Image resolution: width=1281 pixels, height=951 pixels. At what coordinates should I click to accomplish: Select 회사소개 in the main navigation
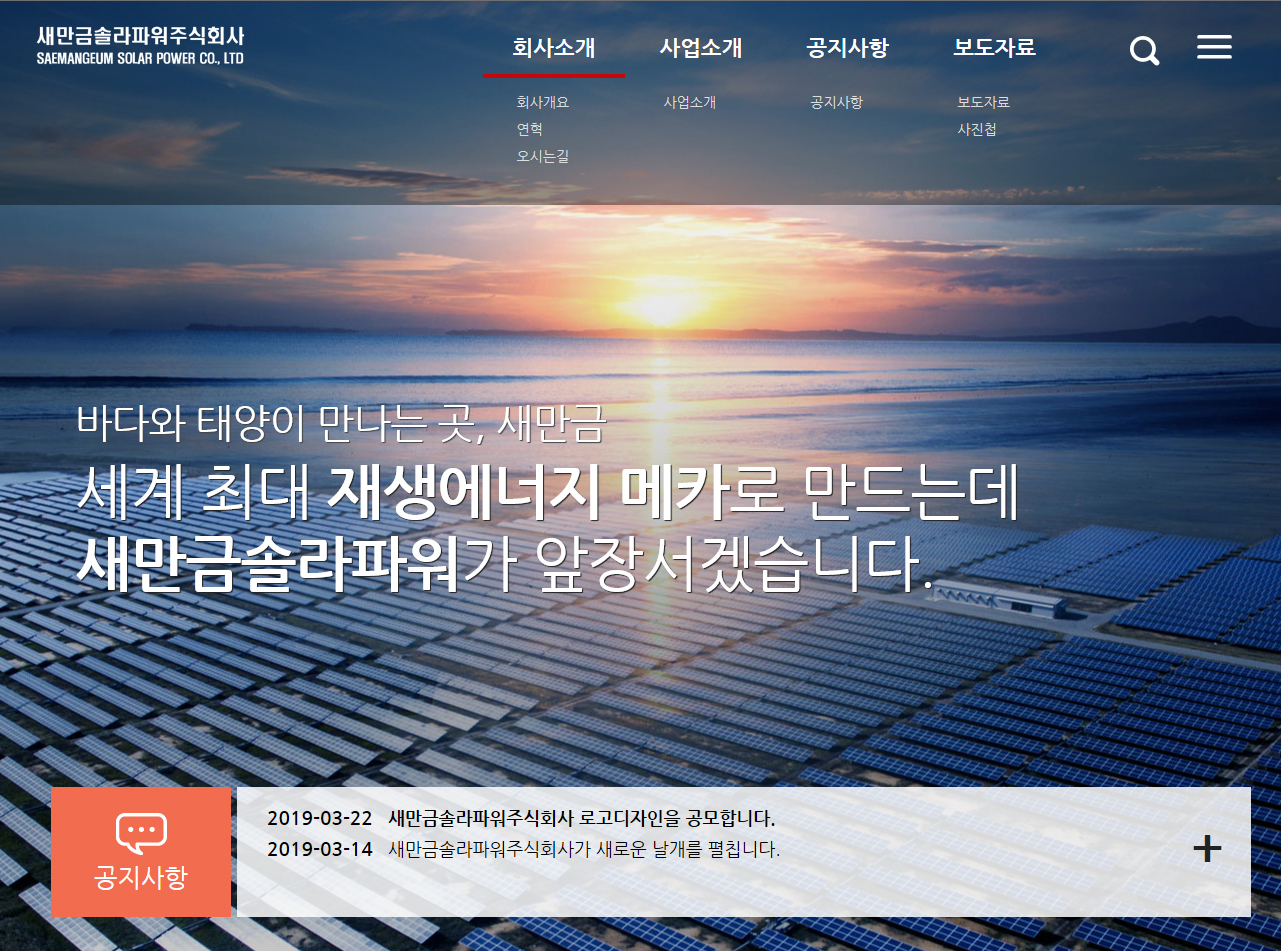554,47
